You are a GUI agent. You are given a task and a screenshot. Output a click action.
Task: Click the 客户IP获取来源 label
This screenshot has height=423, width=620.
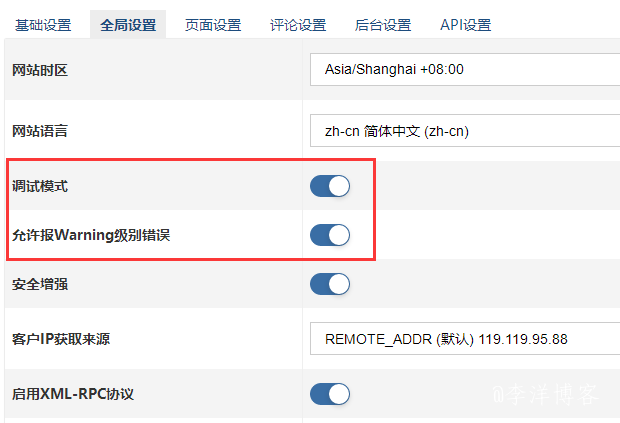click(60, 339)
